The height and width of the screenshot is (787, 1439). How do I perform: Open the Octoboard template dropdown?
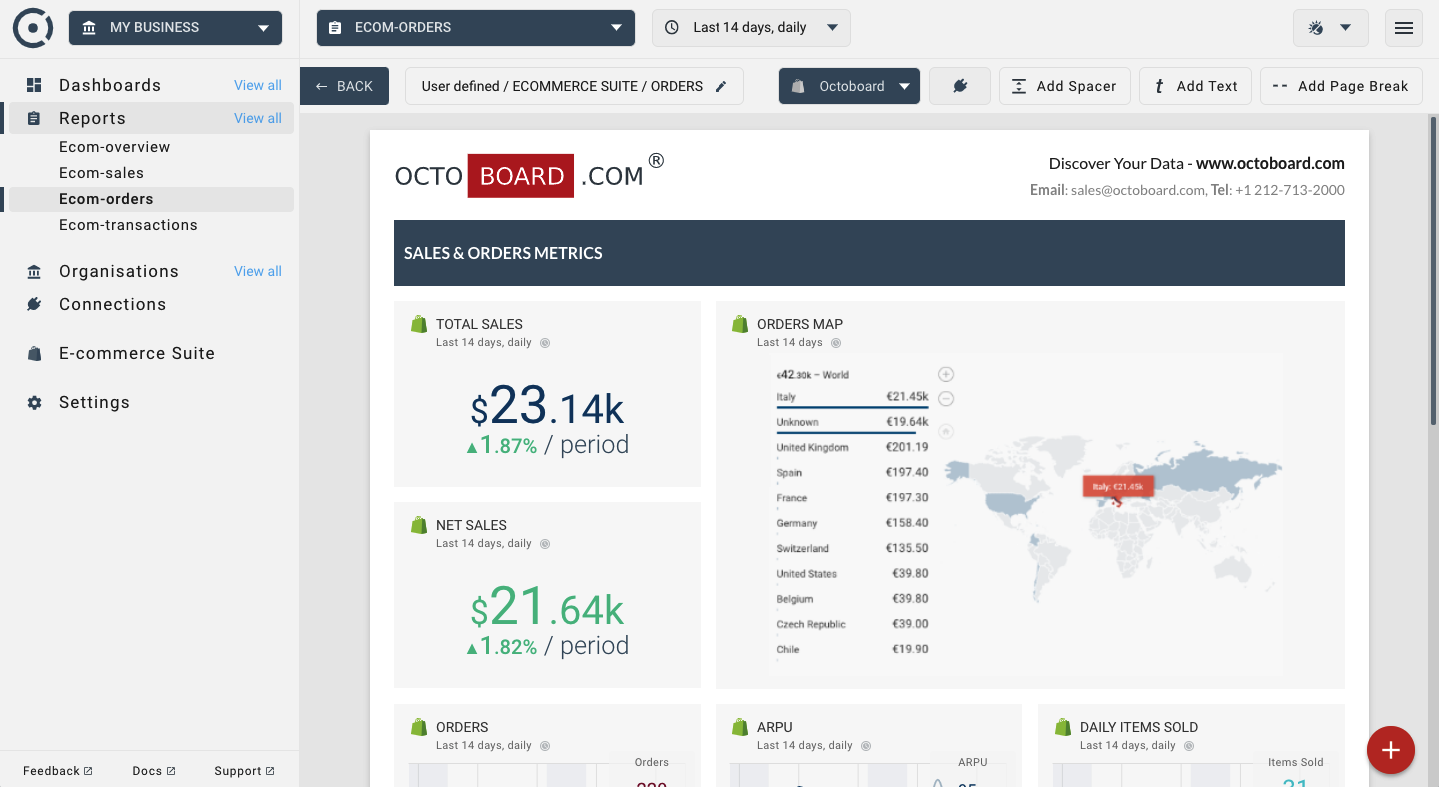(850, 86)
